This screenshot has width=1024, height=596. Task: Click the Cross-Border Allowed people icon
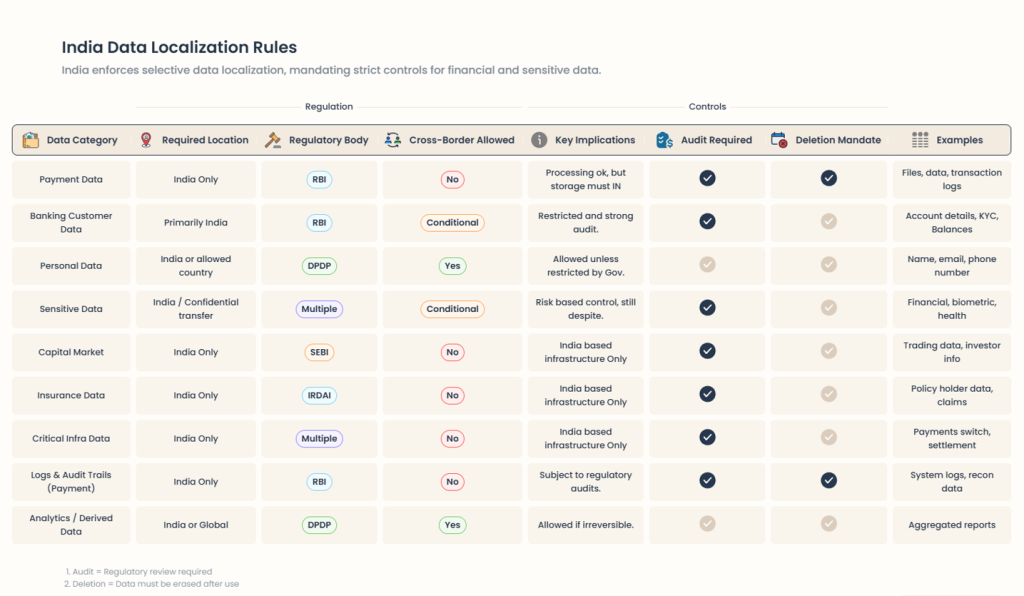coord(393,140)
